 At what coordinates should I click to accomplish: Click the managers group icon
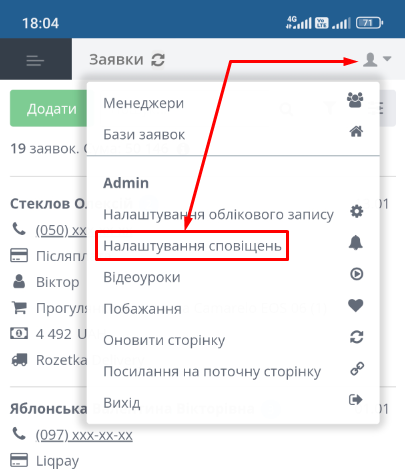click(x=355, y=100)
